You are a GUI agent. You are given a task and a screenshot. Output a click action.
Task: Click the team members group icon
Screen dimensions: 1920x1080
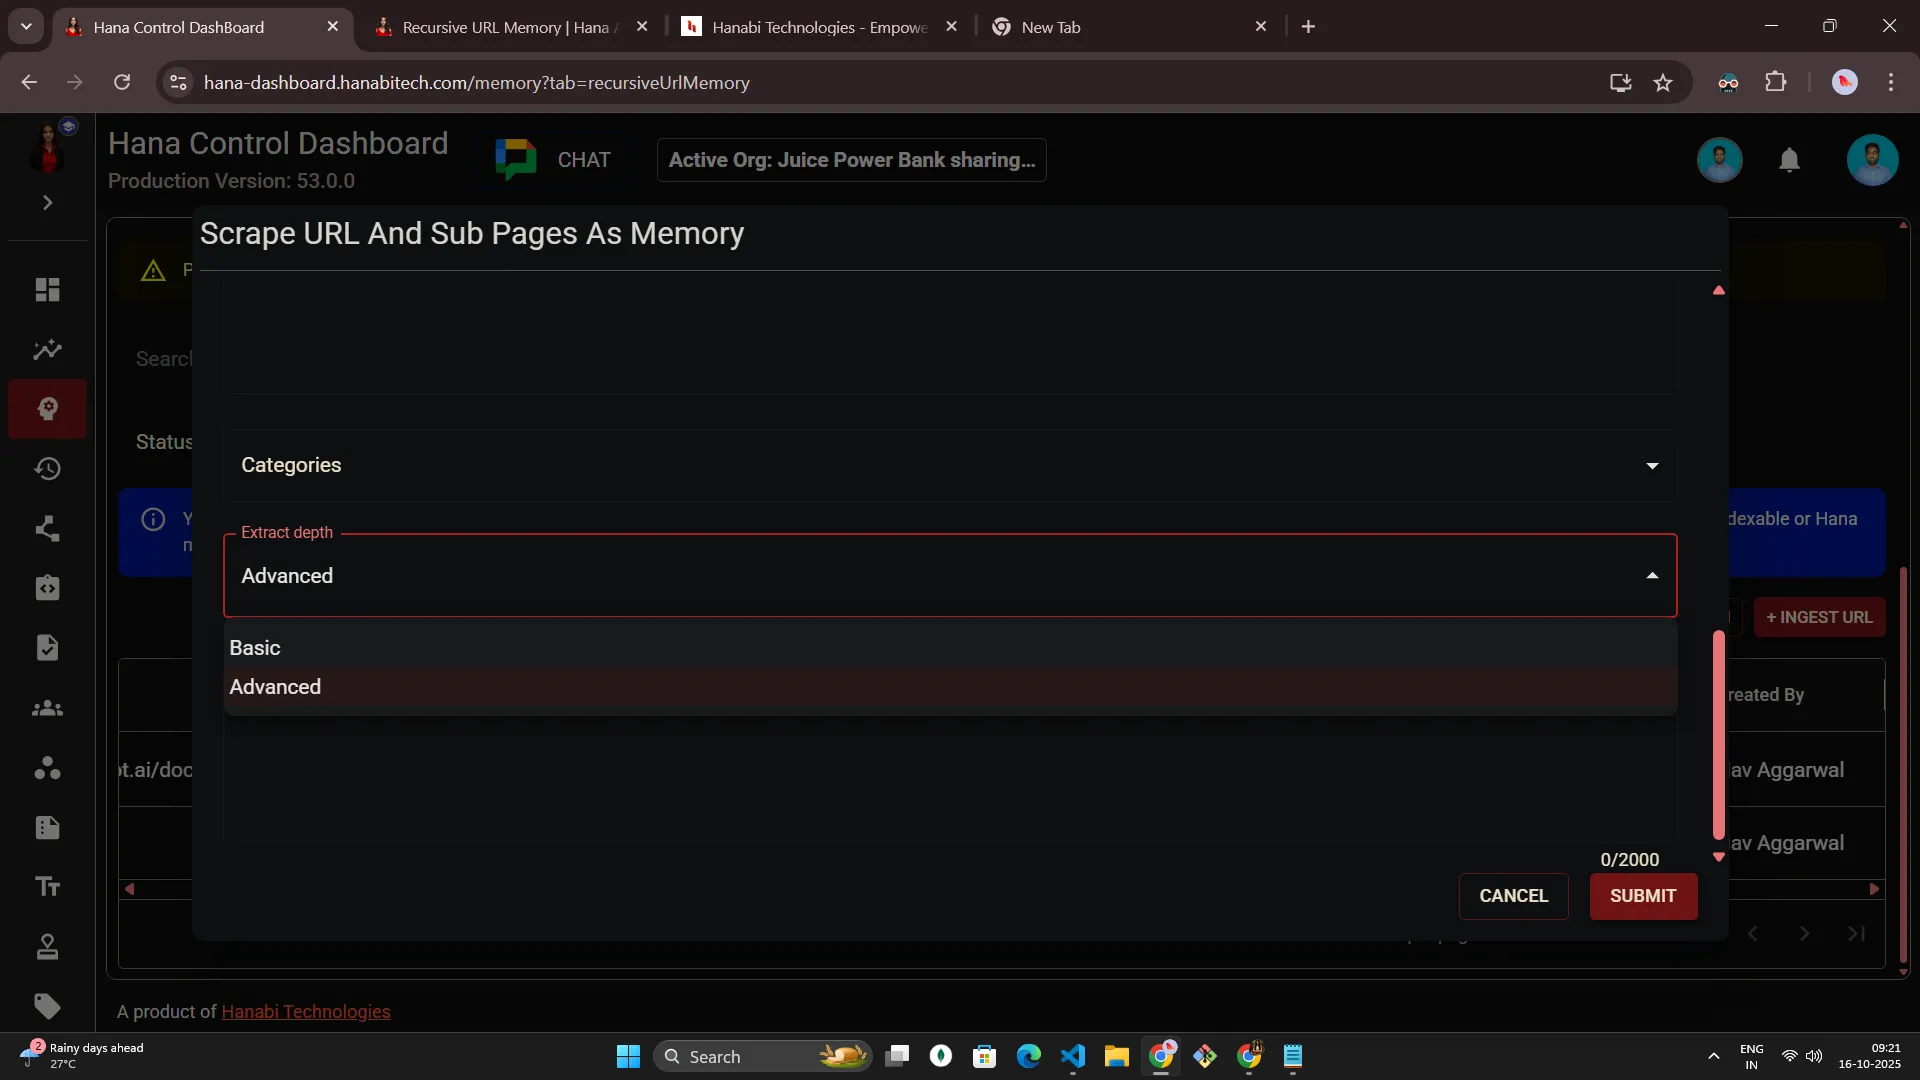click(x=47, y=708)
